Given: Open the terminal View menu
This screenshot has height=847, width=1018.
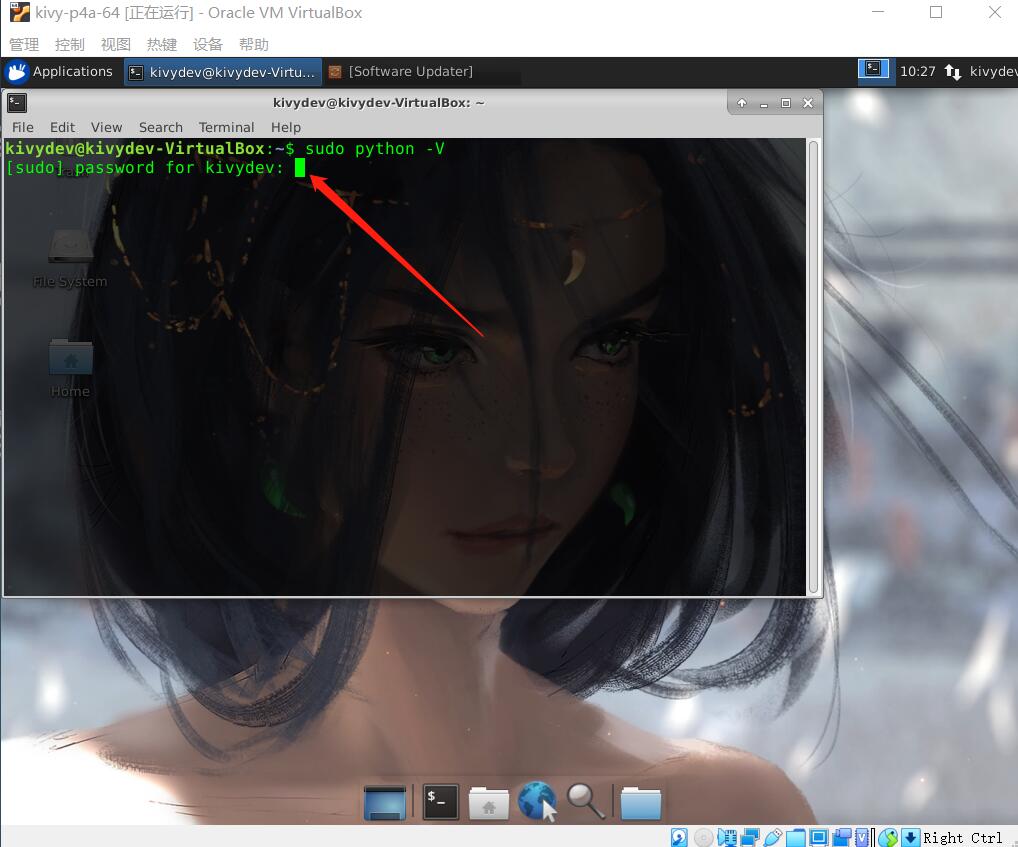Looking at the screenshot, I should click(x=106, y=127).
